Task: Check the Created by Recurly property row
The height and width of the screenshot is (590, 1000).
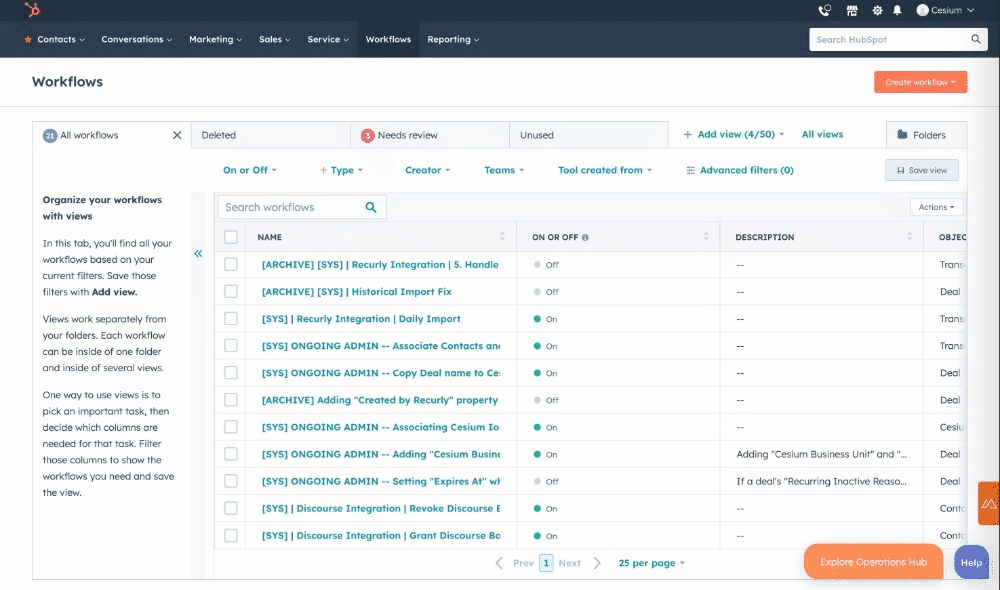Action: (x=231, y=400)
